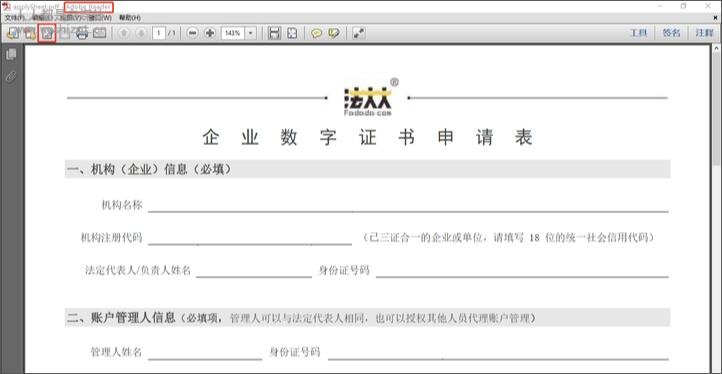Click the title 企业数字证书申请表
Image resolution: width=722 pixels, height=374 pixels.
coord(367,138)
